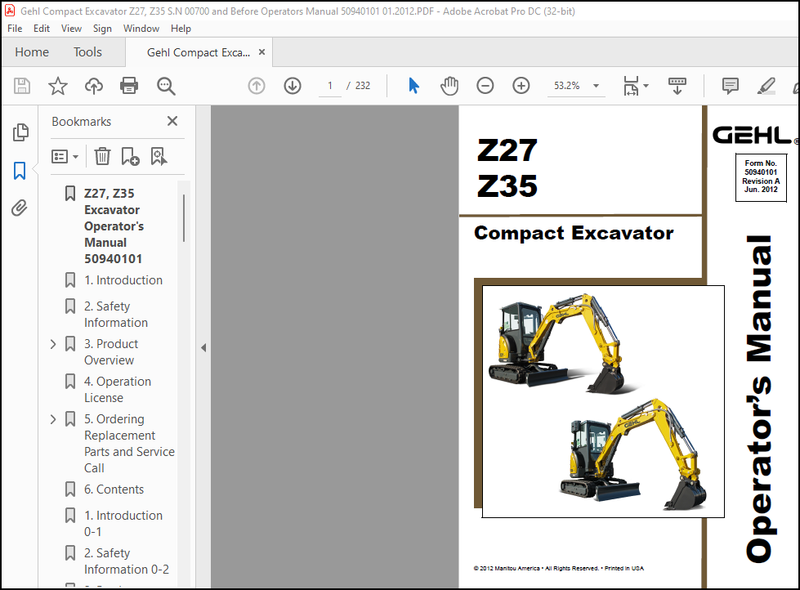800x590 pixels.
Task: Click the page number input field
Action: tap(329, 86)
